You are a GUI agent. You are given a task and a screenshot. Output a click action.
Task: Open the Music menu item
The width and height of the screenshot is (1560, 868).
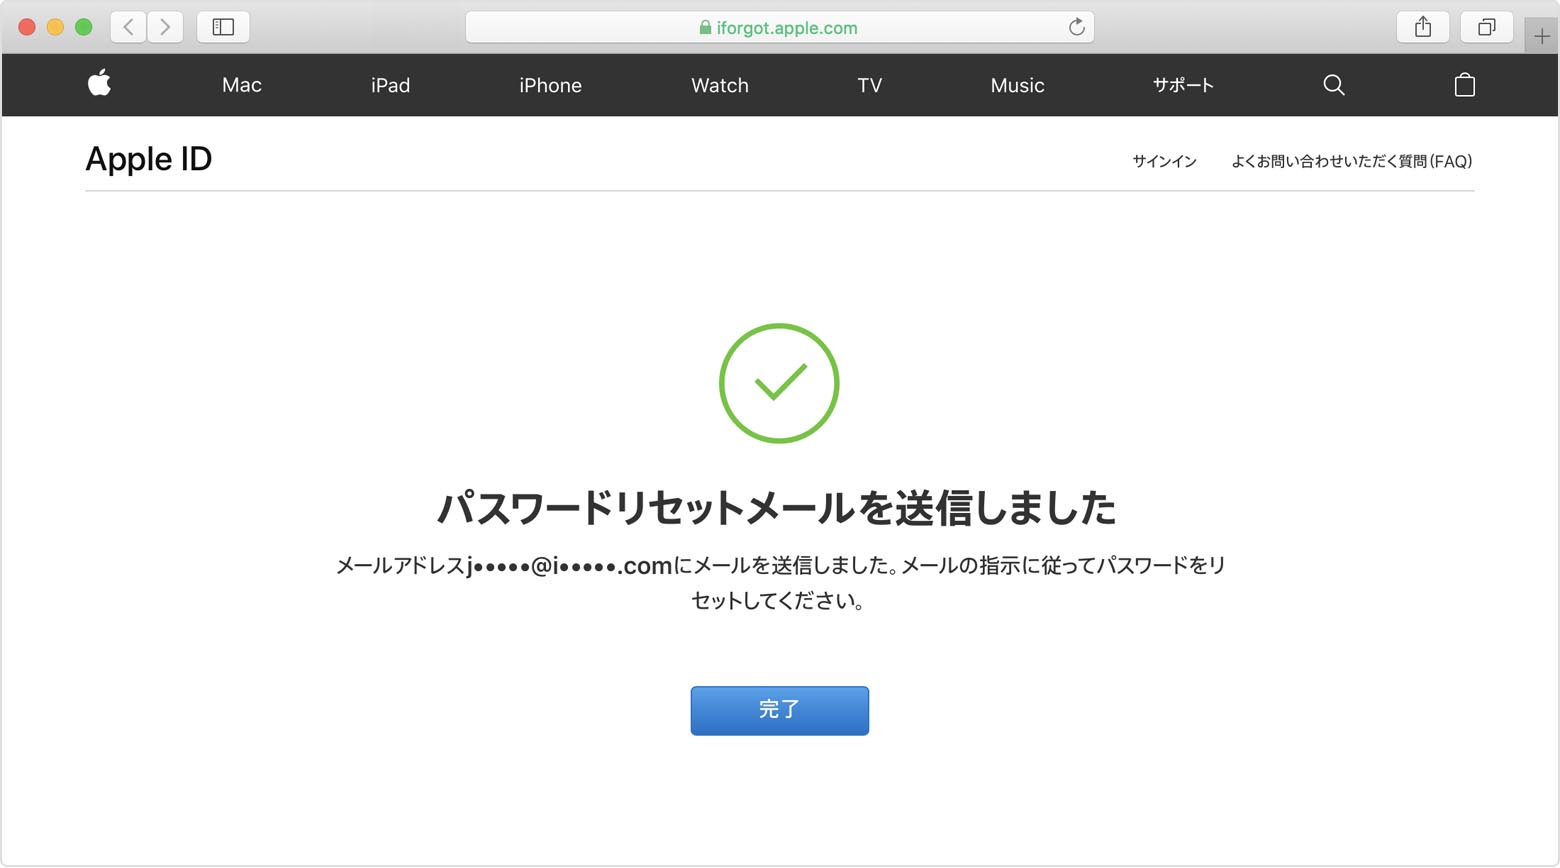pyautogui.click(x=1017, y=85)
